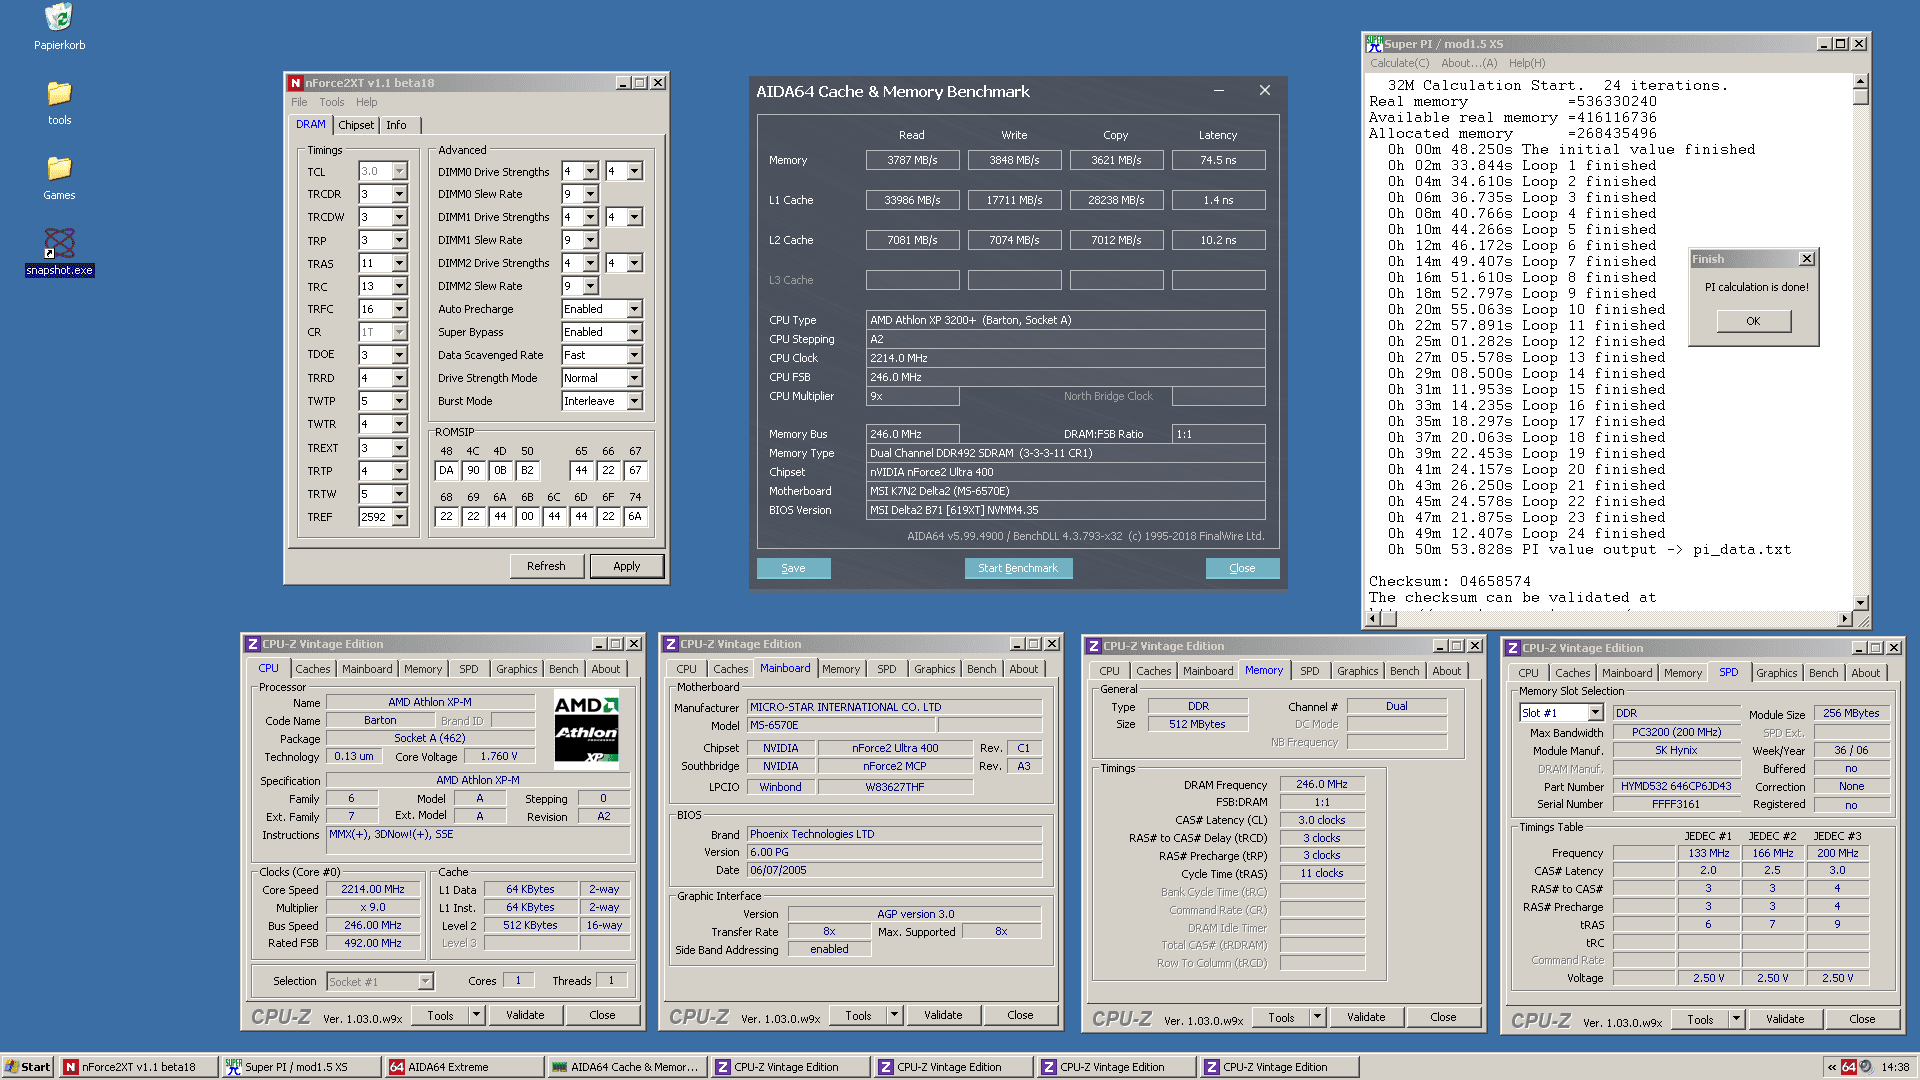Select the About tab in CPU-Z Mainboard window
Viewport: 1920px width, 1080px height.
pyautogui.click(x=1023, y=669)
